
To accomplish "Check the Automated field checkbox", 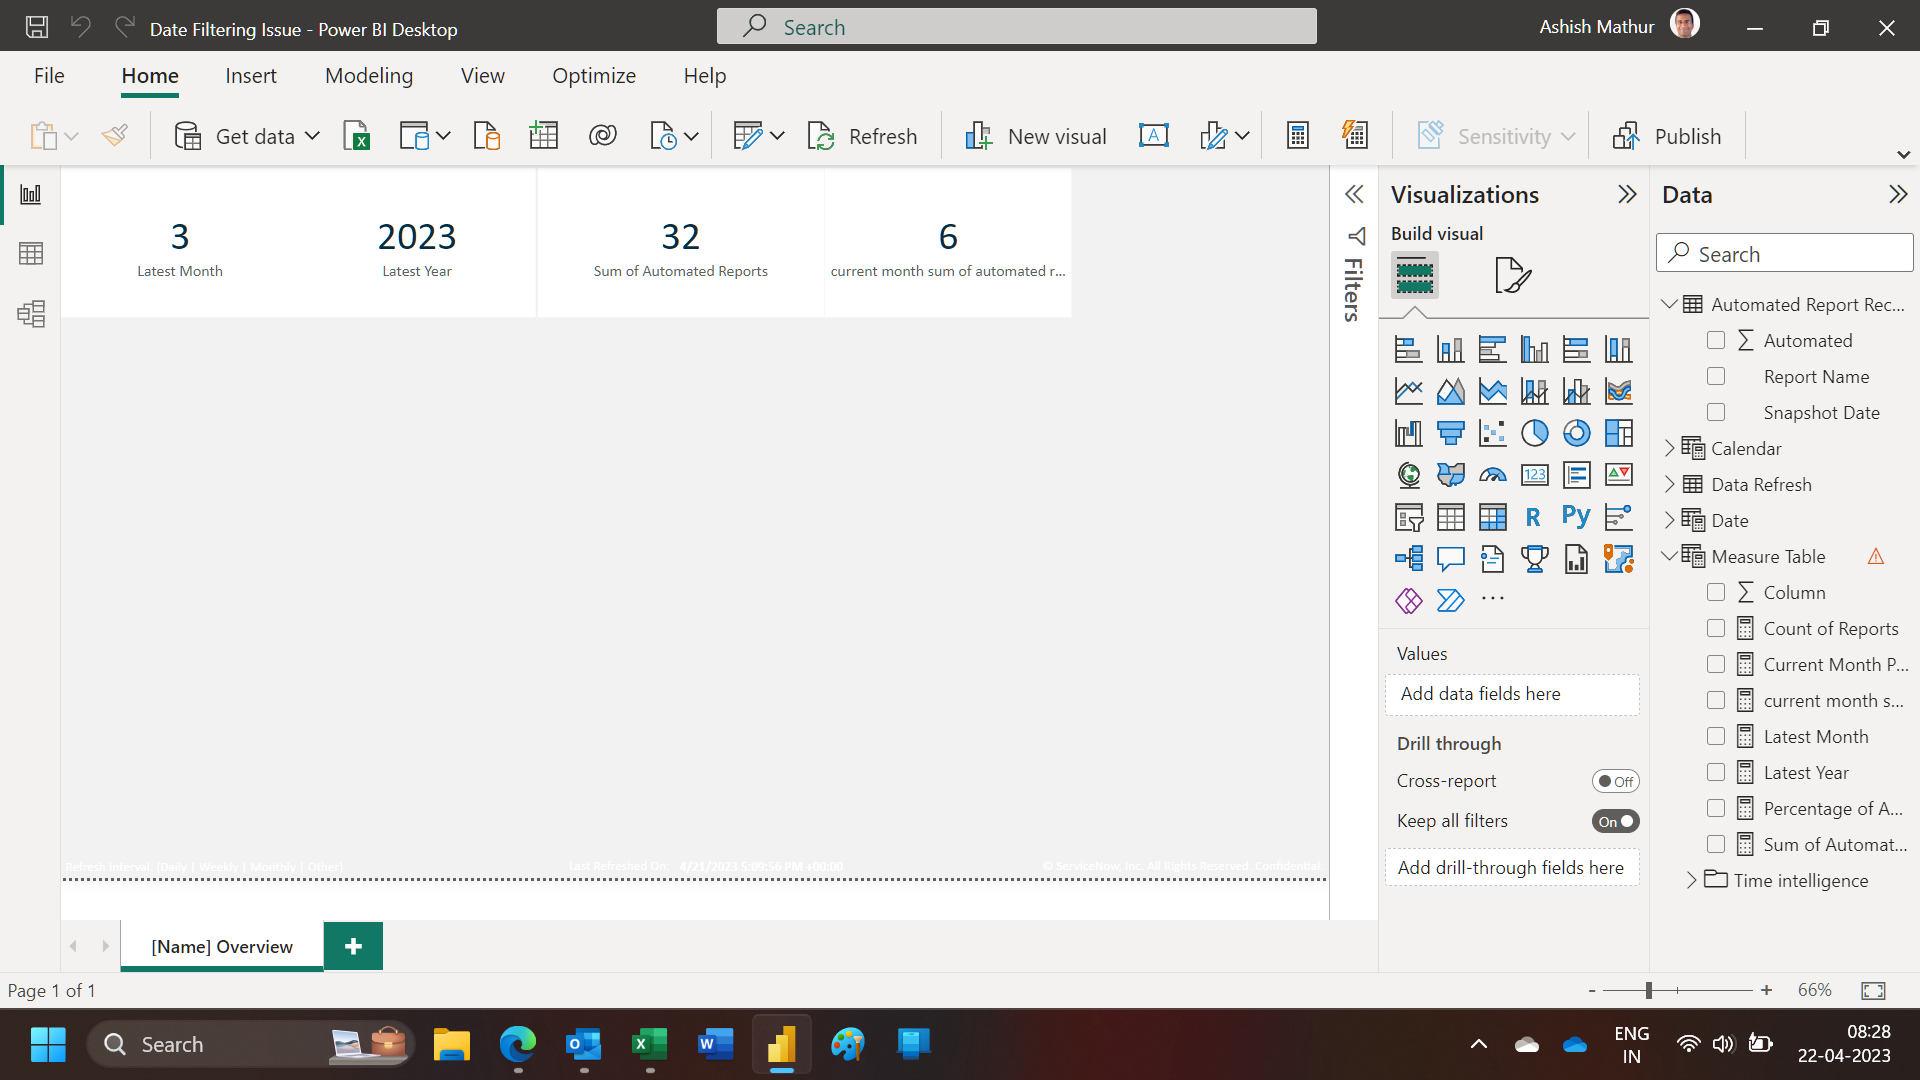I will [1716, 340].
